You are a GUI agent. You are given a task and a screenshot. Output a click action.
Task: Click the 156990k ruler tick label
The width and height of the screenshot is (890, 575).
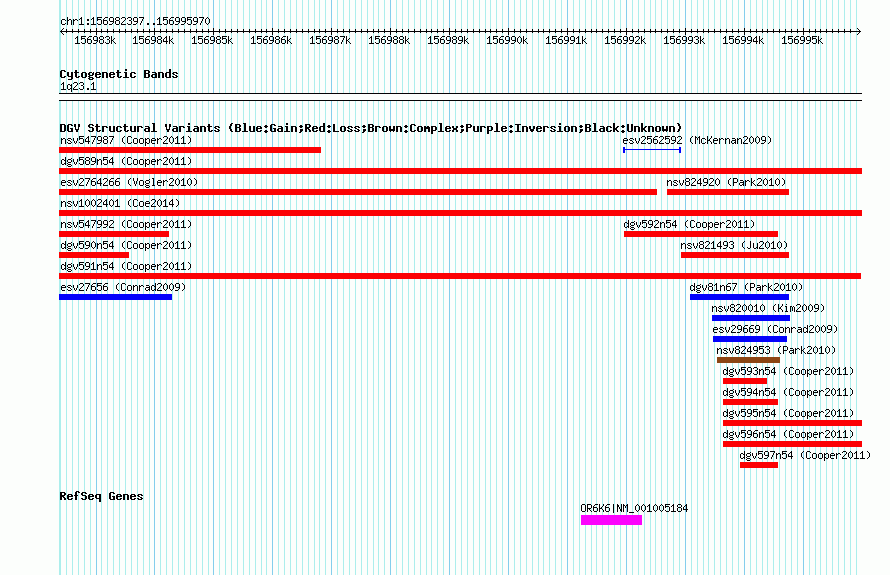[x=507, y=40]
